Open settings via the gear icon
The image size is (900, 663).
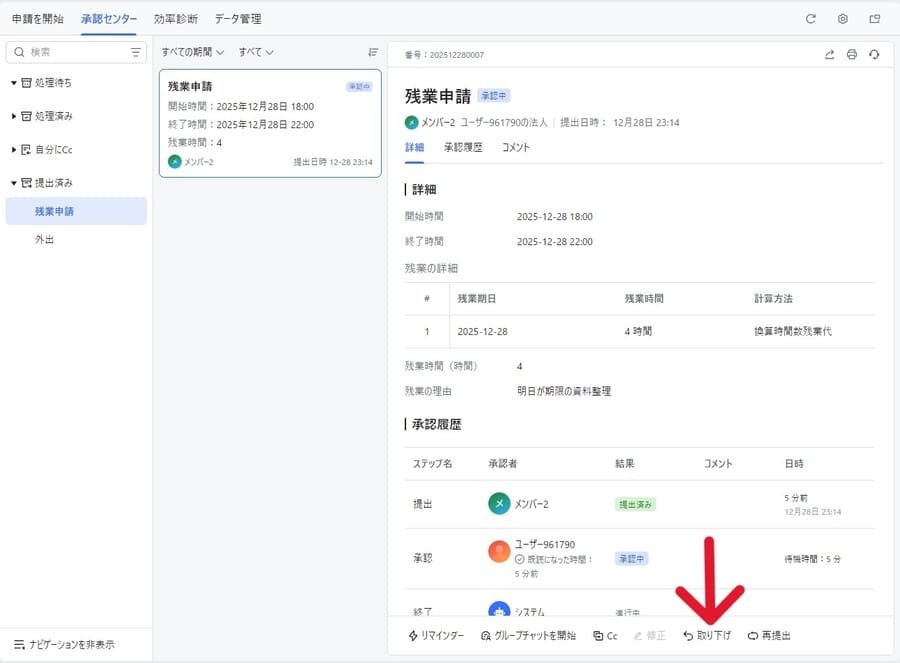pos(843,19)
